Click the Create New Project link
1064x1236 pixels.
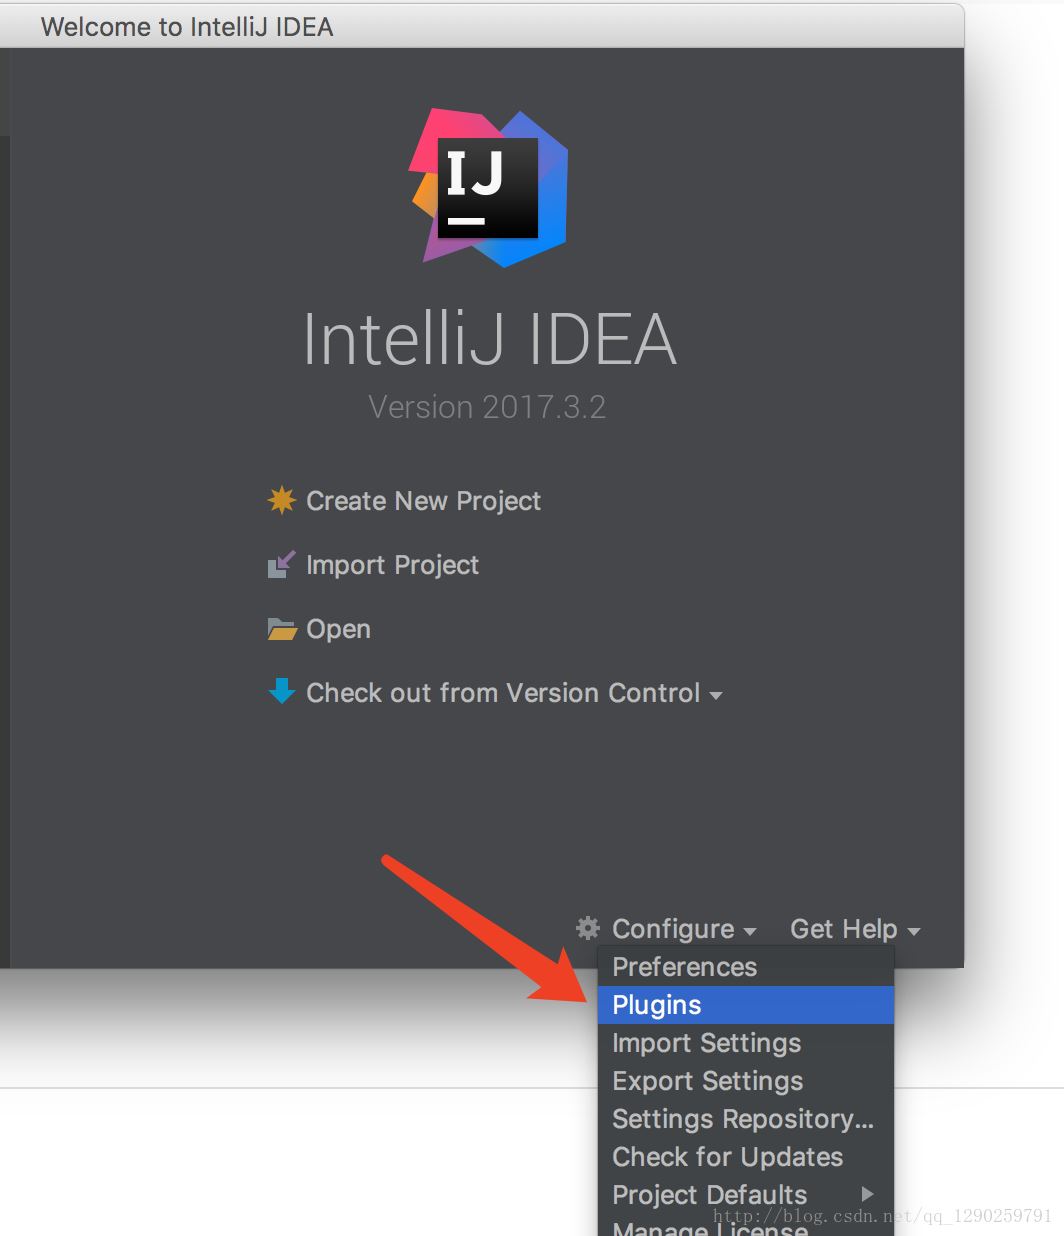point(423,500)
